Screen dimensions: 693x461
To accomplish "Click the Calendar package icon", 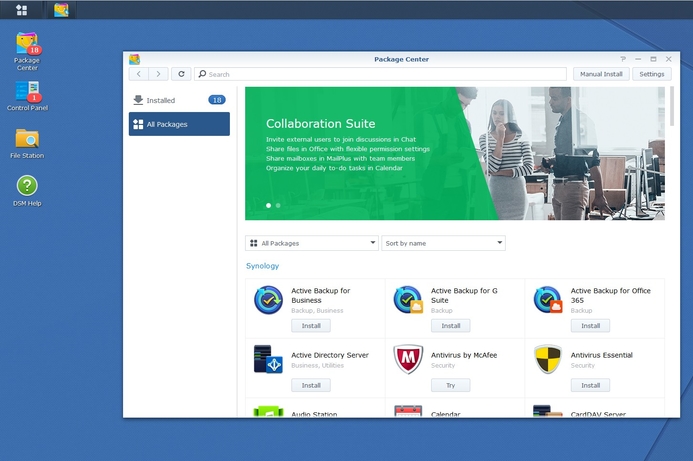I will pyautogui.click(x=408, y=411).
